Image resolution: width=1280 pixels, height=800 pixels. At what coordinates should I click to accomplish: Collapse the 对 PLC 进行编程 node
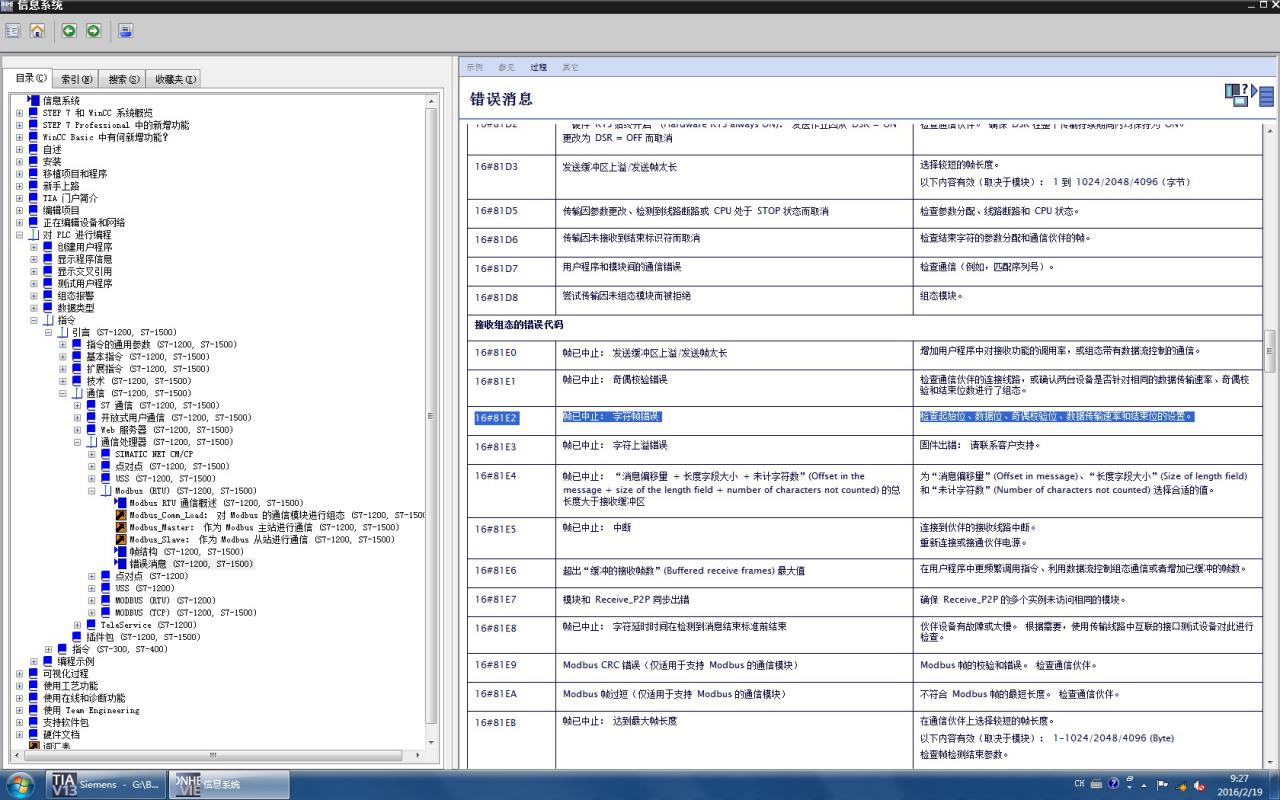point(19,235)
